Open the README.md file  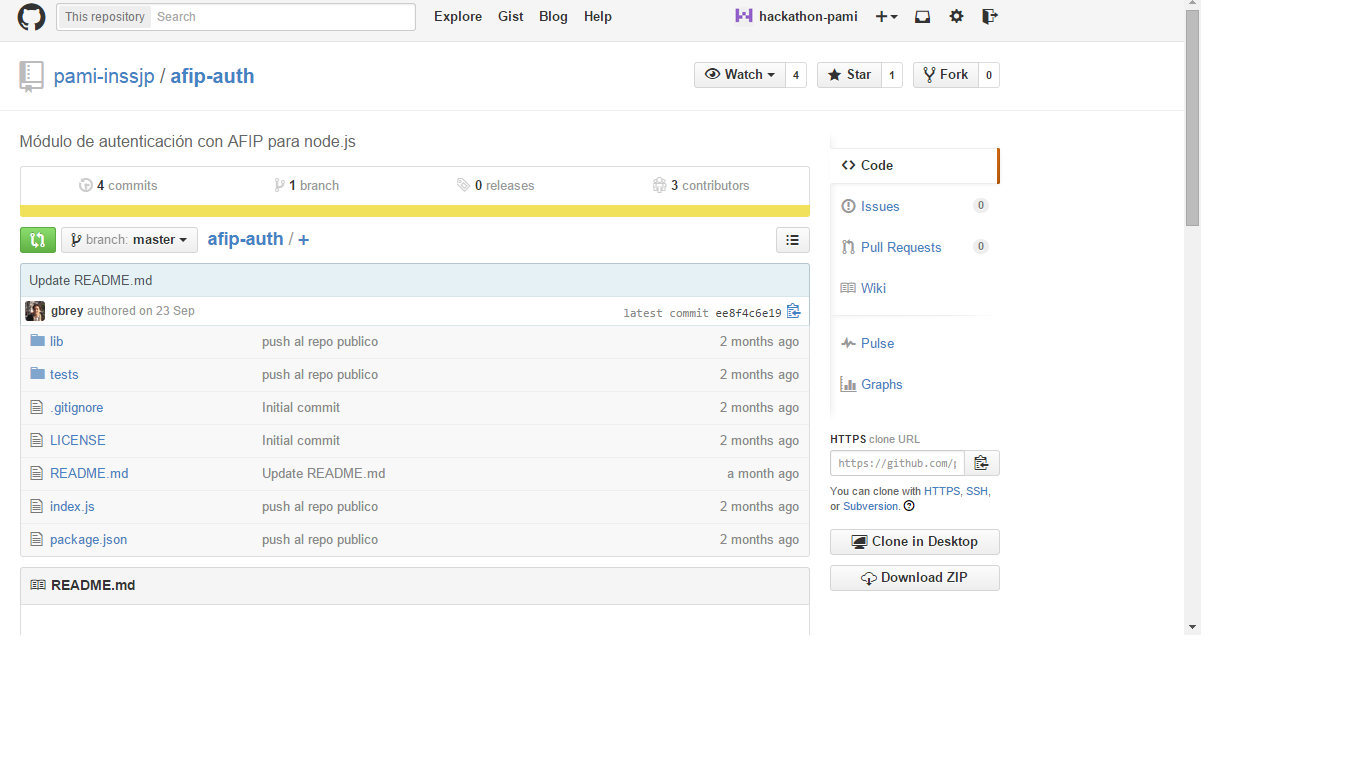click(x=89, y=474)
